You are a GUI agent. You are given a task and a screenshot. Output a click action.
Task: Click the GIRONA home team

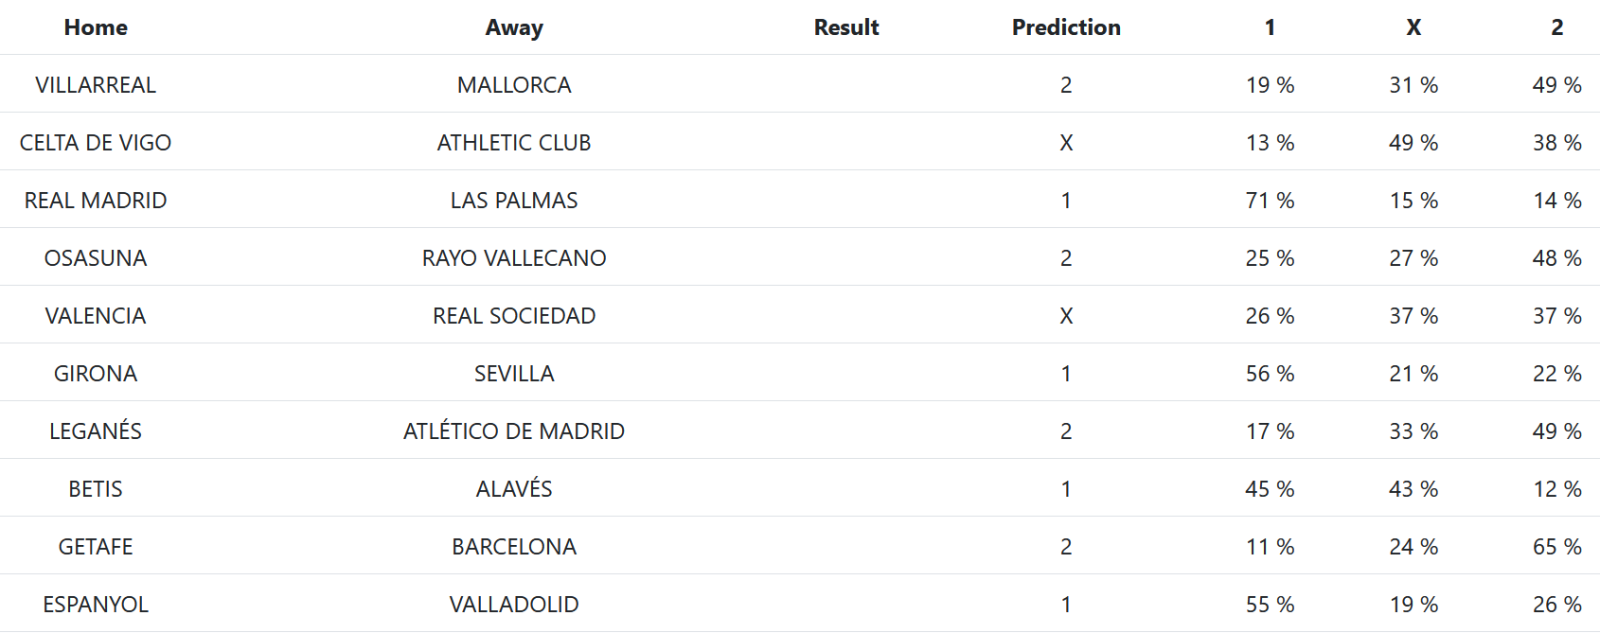coord(95,373)
